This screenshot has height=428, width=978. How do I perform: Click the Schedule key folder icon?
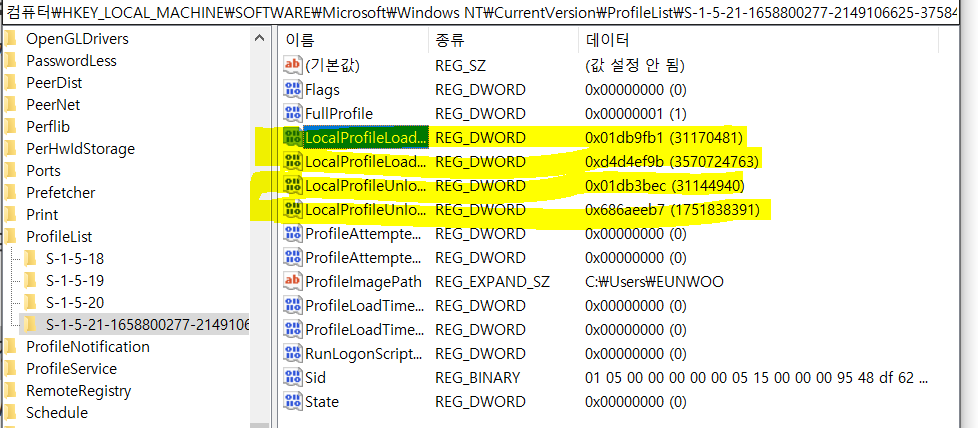tap(11, 412)
